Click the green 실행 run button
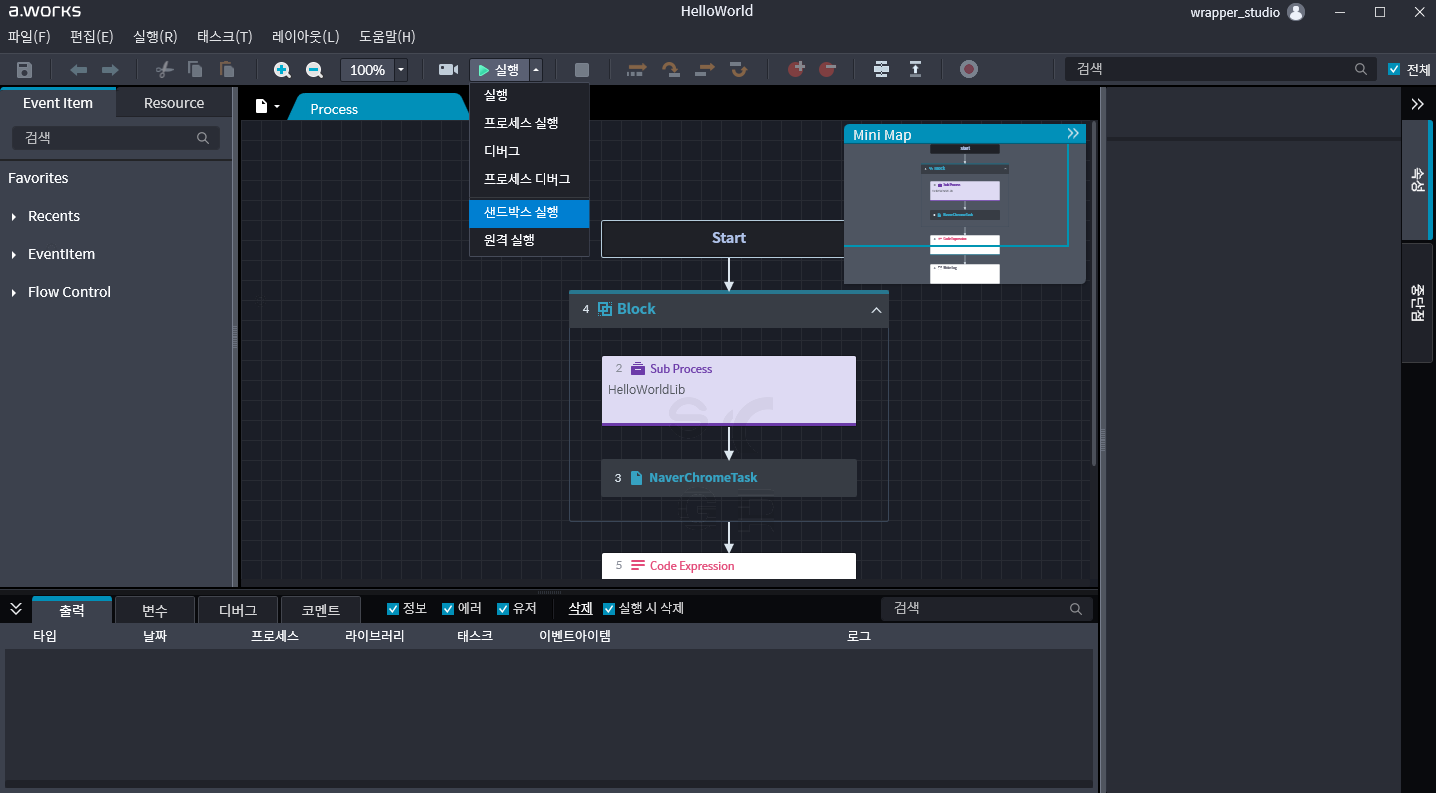This screenshot has width=1436, height=793. point(498,70)
